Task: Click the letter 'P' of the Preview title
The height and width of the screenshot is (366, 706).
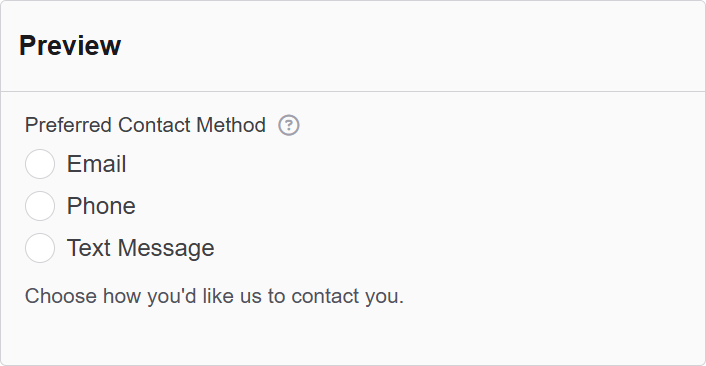Action: pos(27,45)
